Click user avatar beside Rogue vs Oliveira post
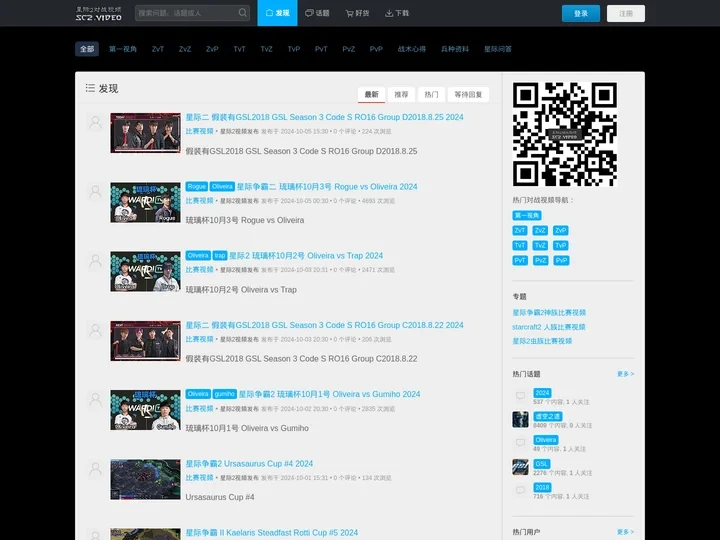 click(x=96, y=192)
